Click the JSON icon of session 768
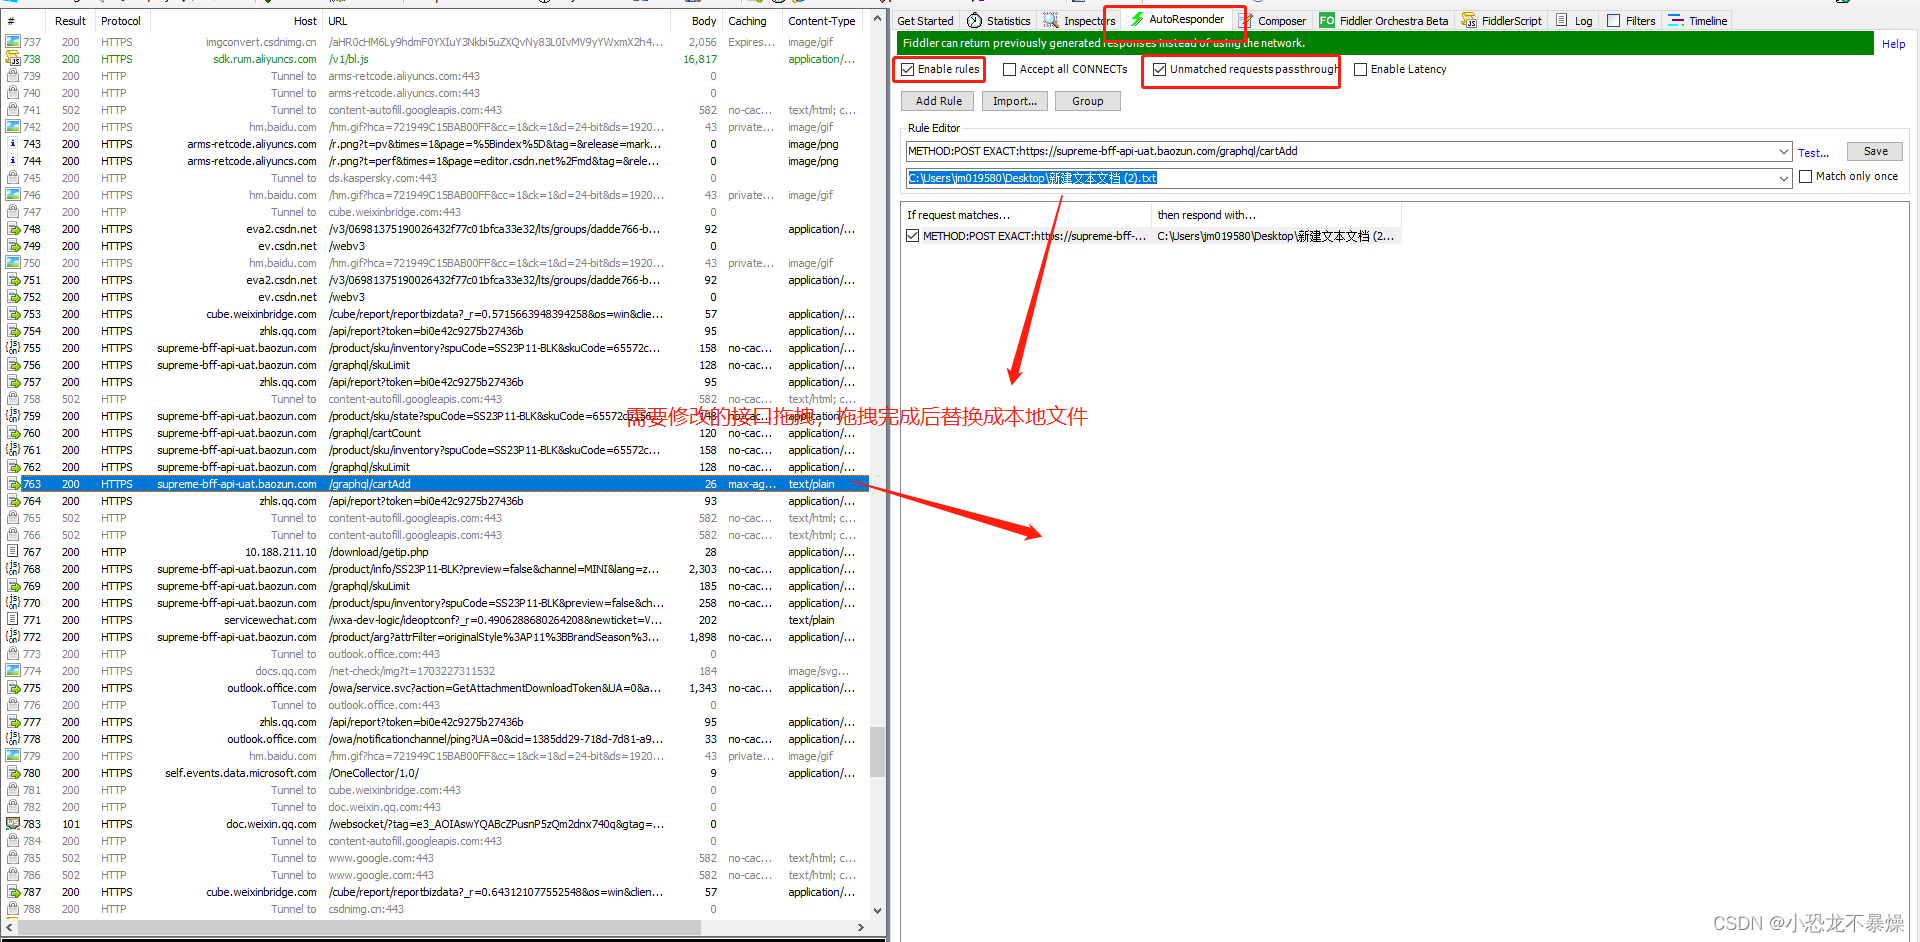Viewport: 1920px width, 942px height. pos(13,569)
